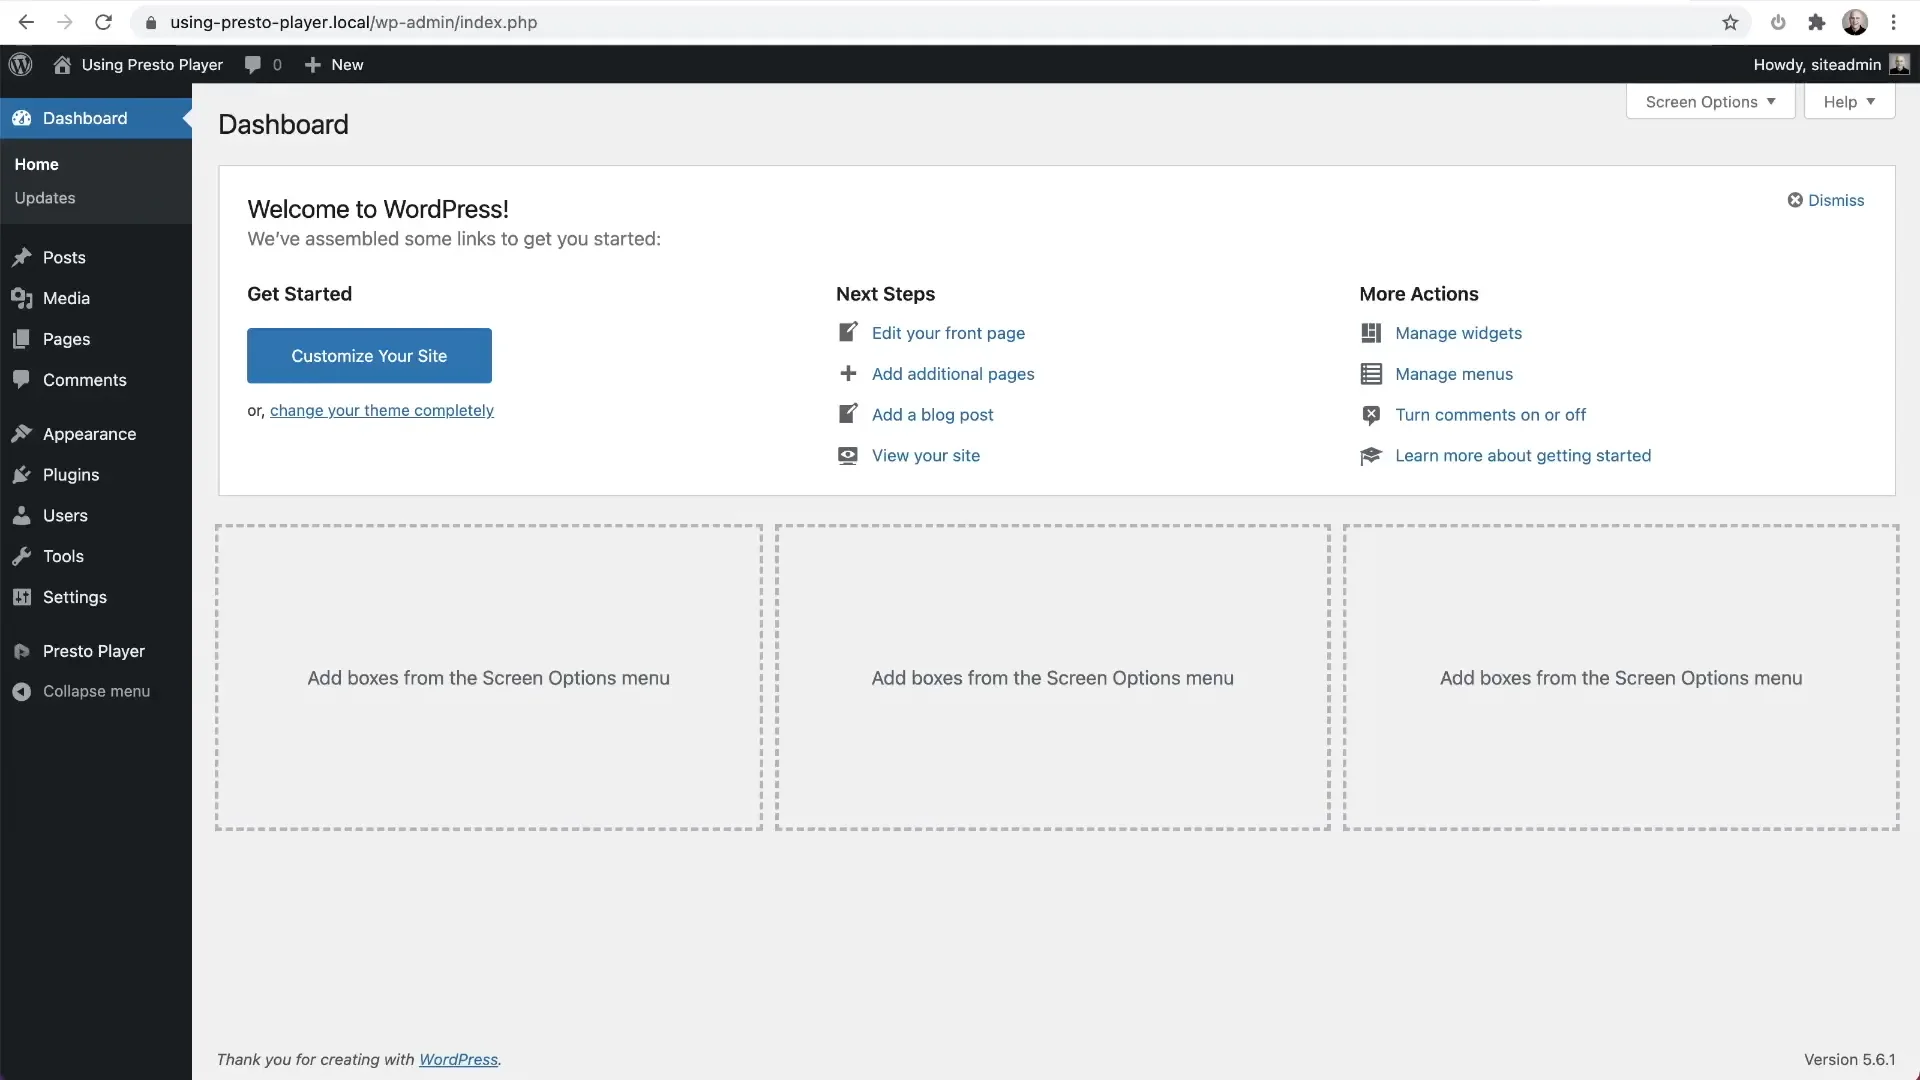The height and width of the screenshot is (1080, 1920).
Task: Follow the WordPress footer link
Action: [458, 1060]
